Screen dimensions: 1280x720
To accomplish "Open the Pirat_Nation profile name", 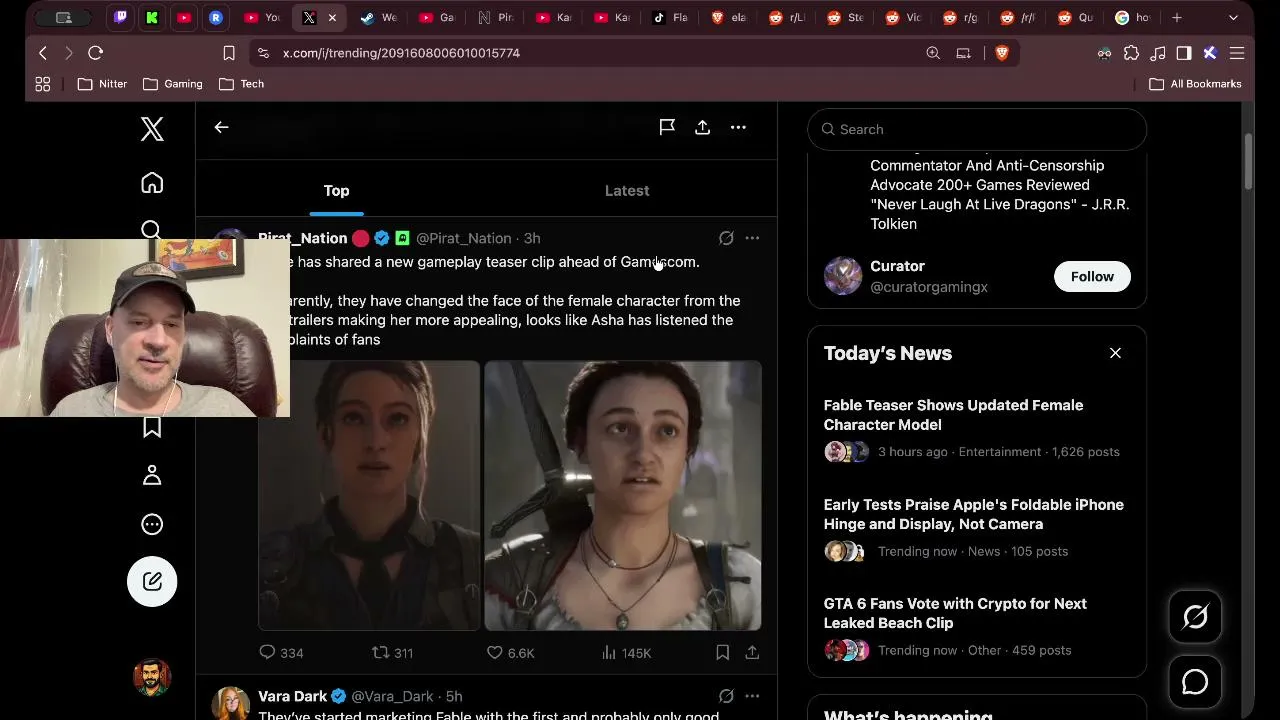I will pos(302,238).
